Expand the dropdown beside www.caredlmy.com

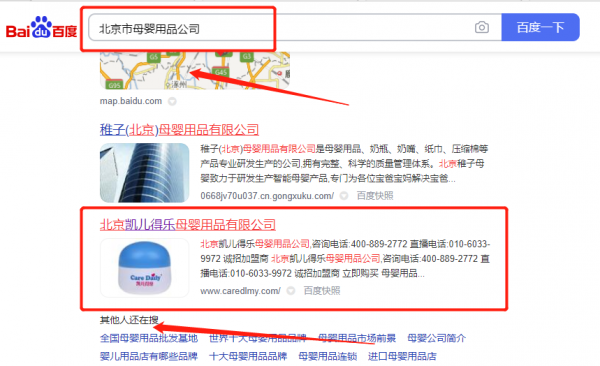(291, 291)
